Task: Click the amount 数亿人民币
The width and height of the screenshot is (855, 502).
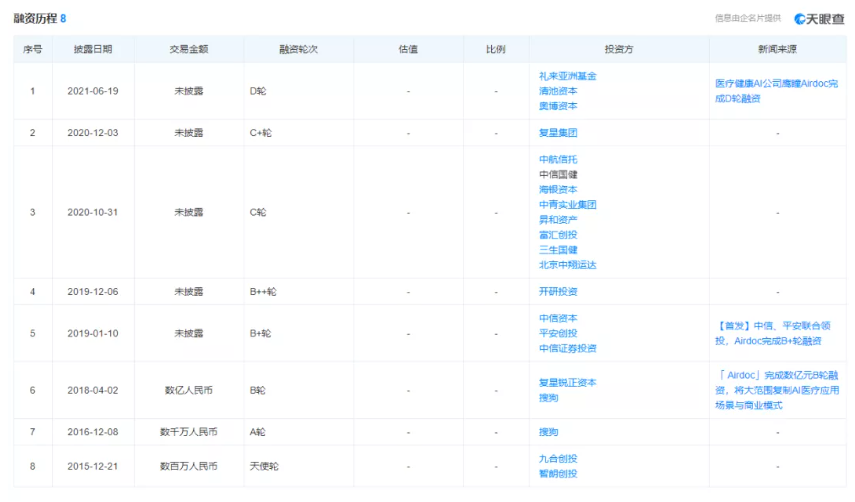Action: click(189, 390)
